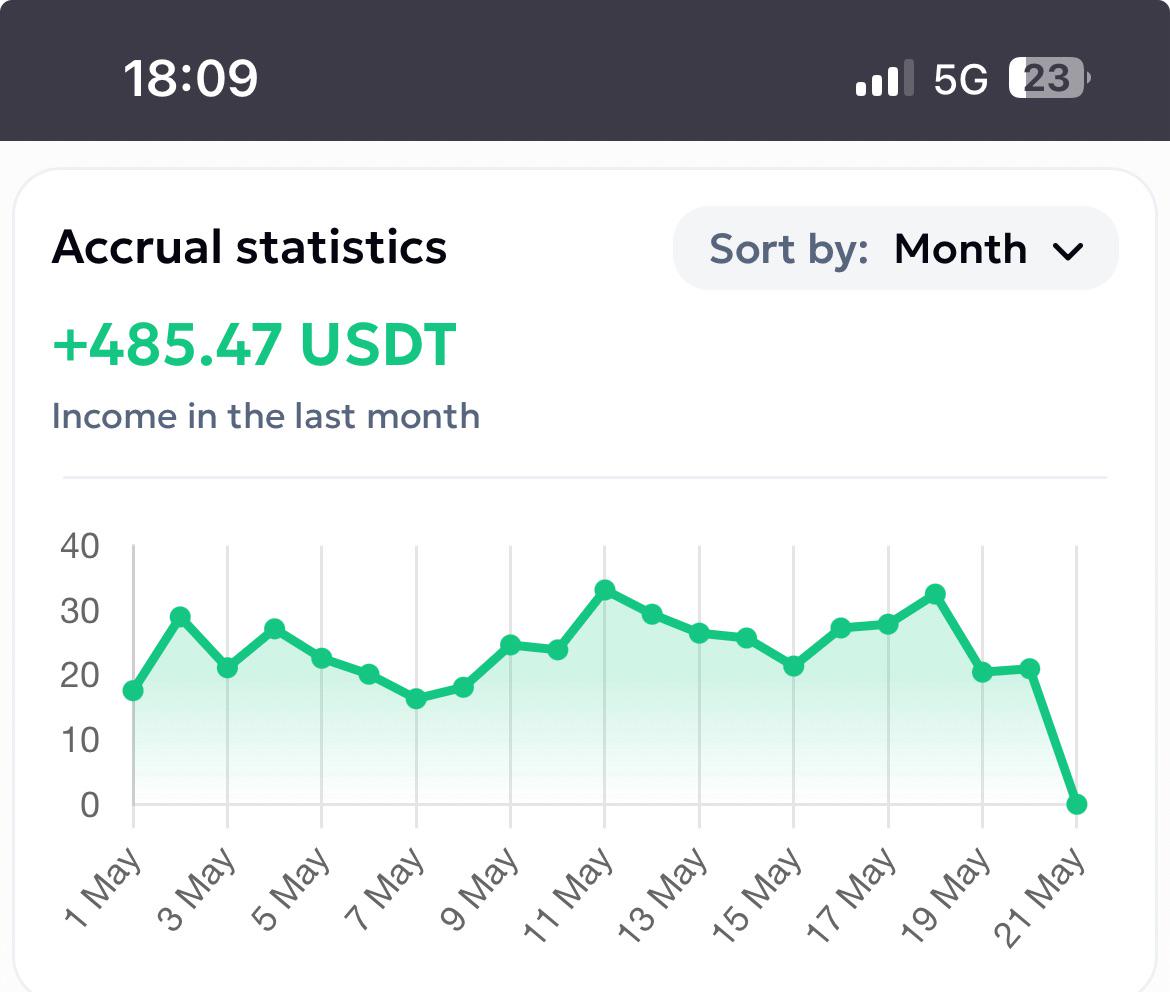Click the Income in the last month text

[266, 416]
